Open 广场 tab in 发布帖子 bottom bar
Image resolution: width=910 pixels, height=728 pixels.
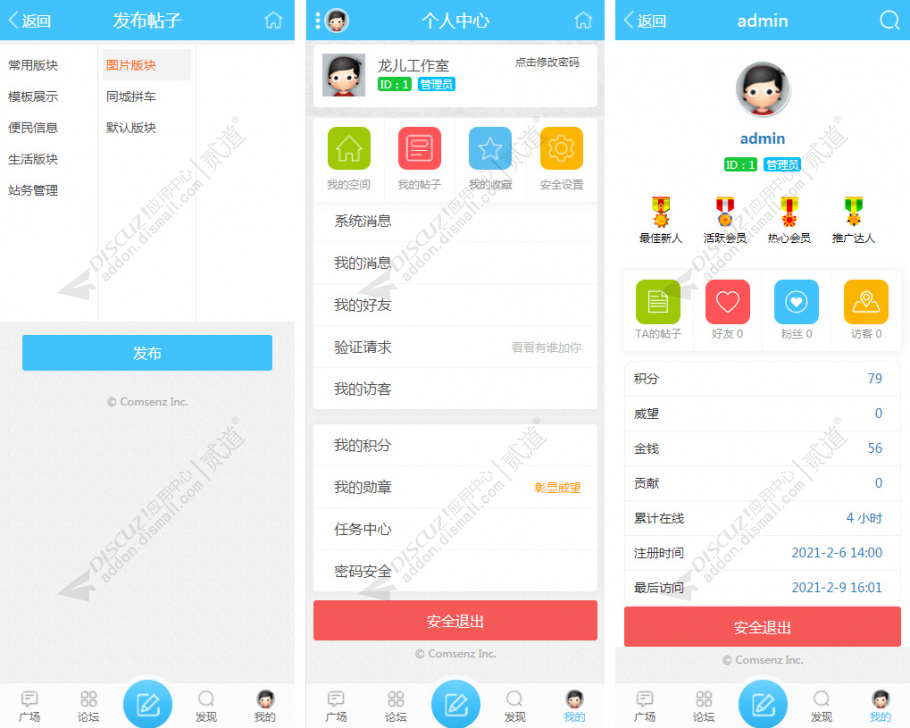[x=30, y=706]
